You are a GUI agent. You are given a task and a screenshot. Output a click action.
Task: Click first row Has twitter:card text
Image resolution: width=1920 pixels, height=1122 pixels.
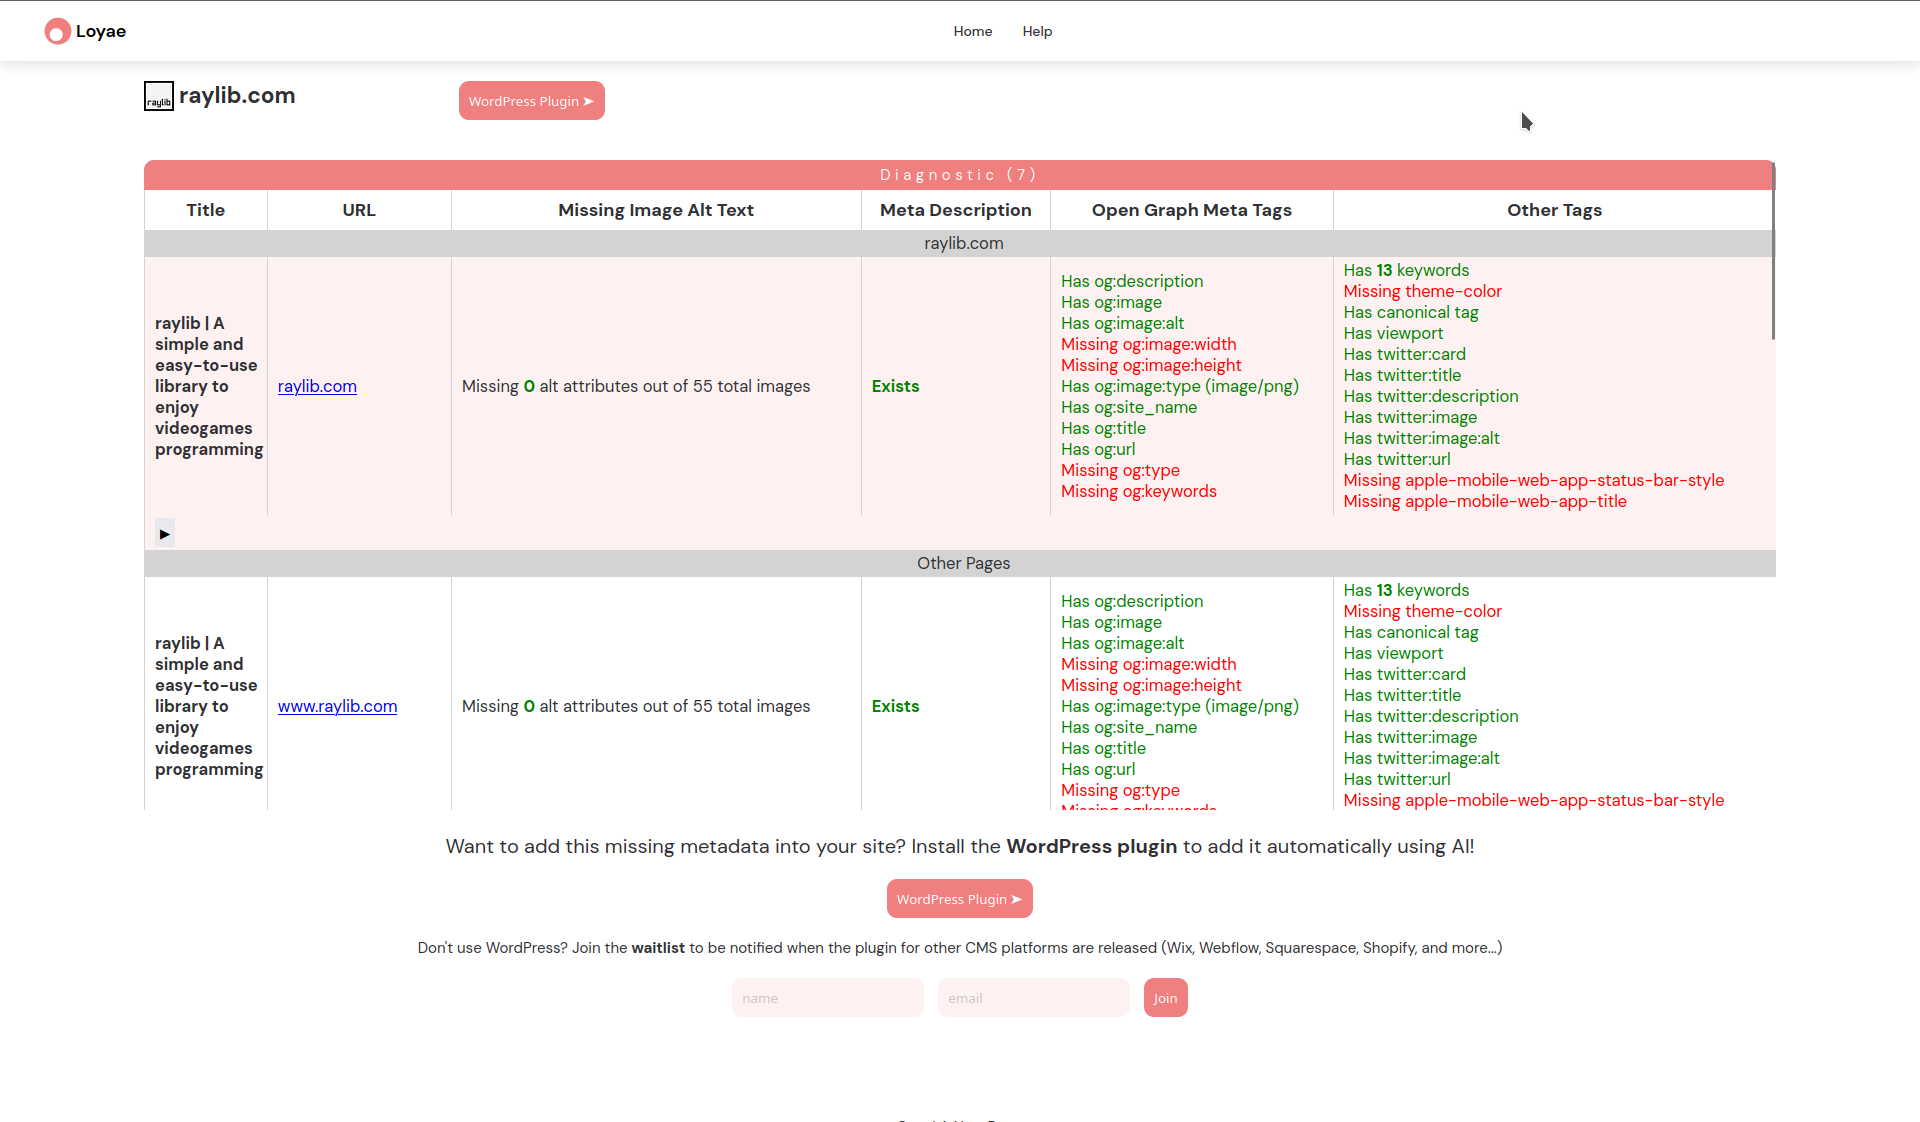click(x=1404, y=354)
